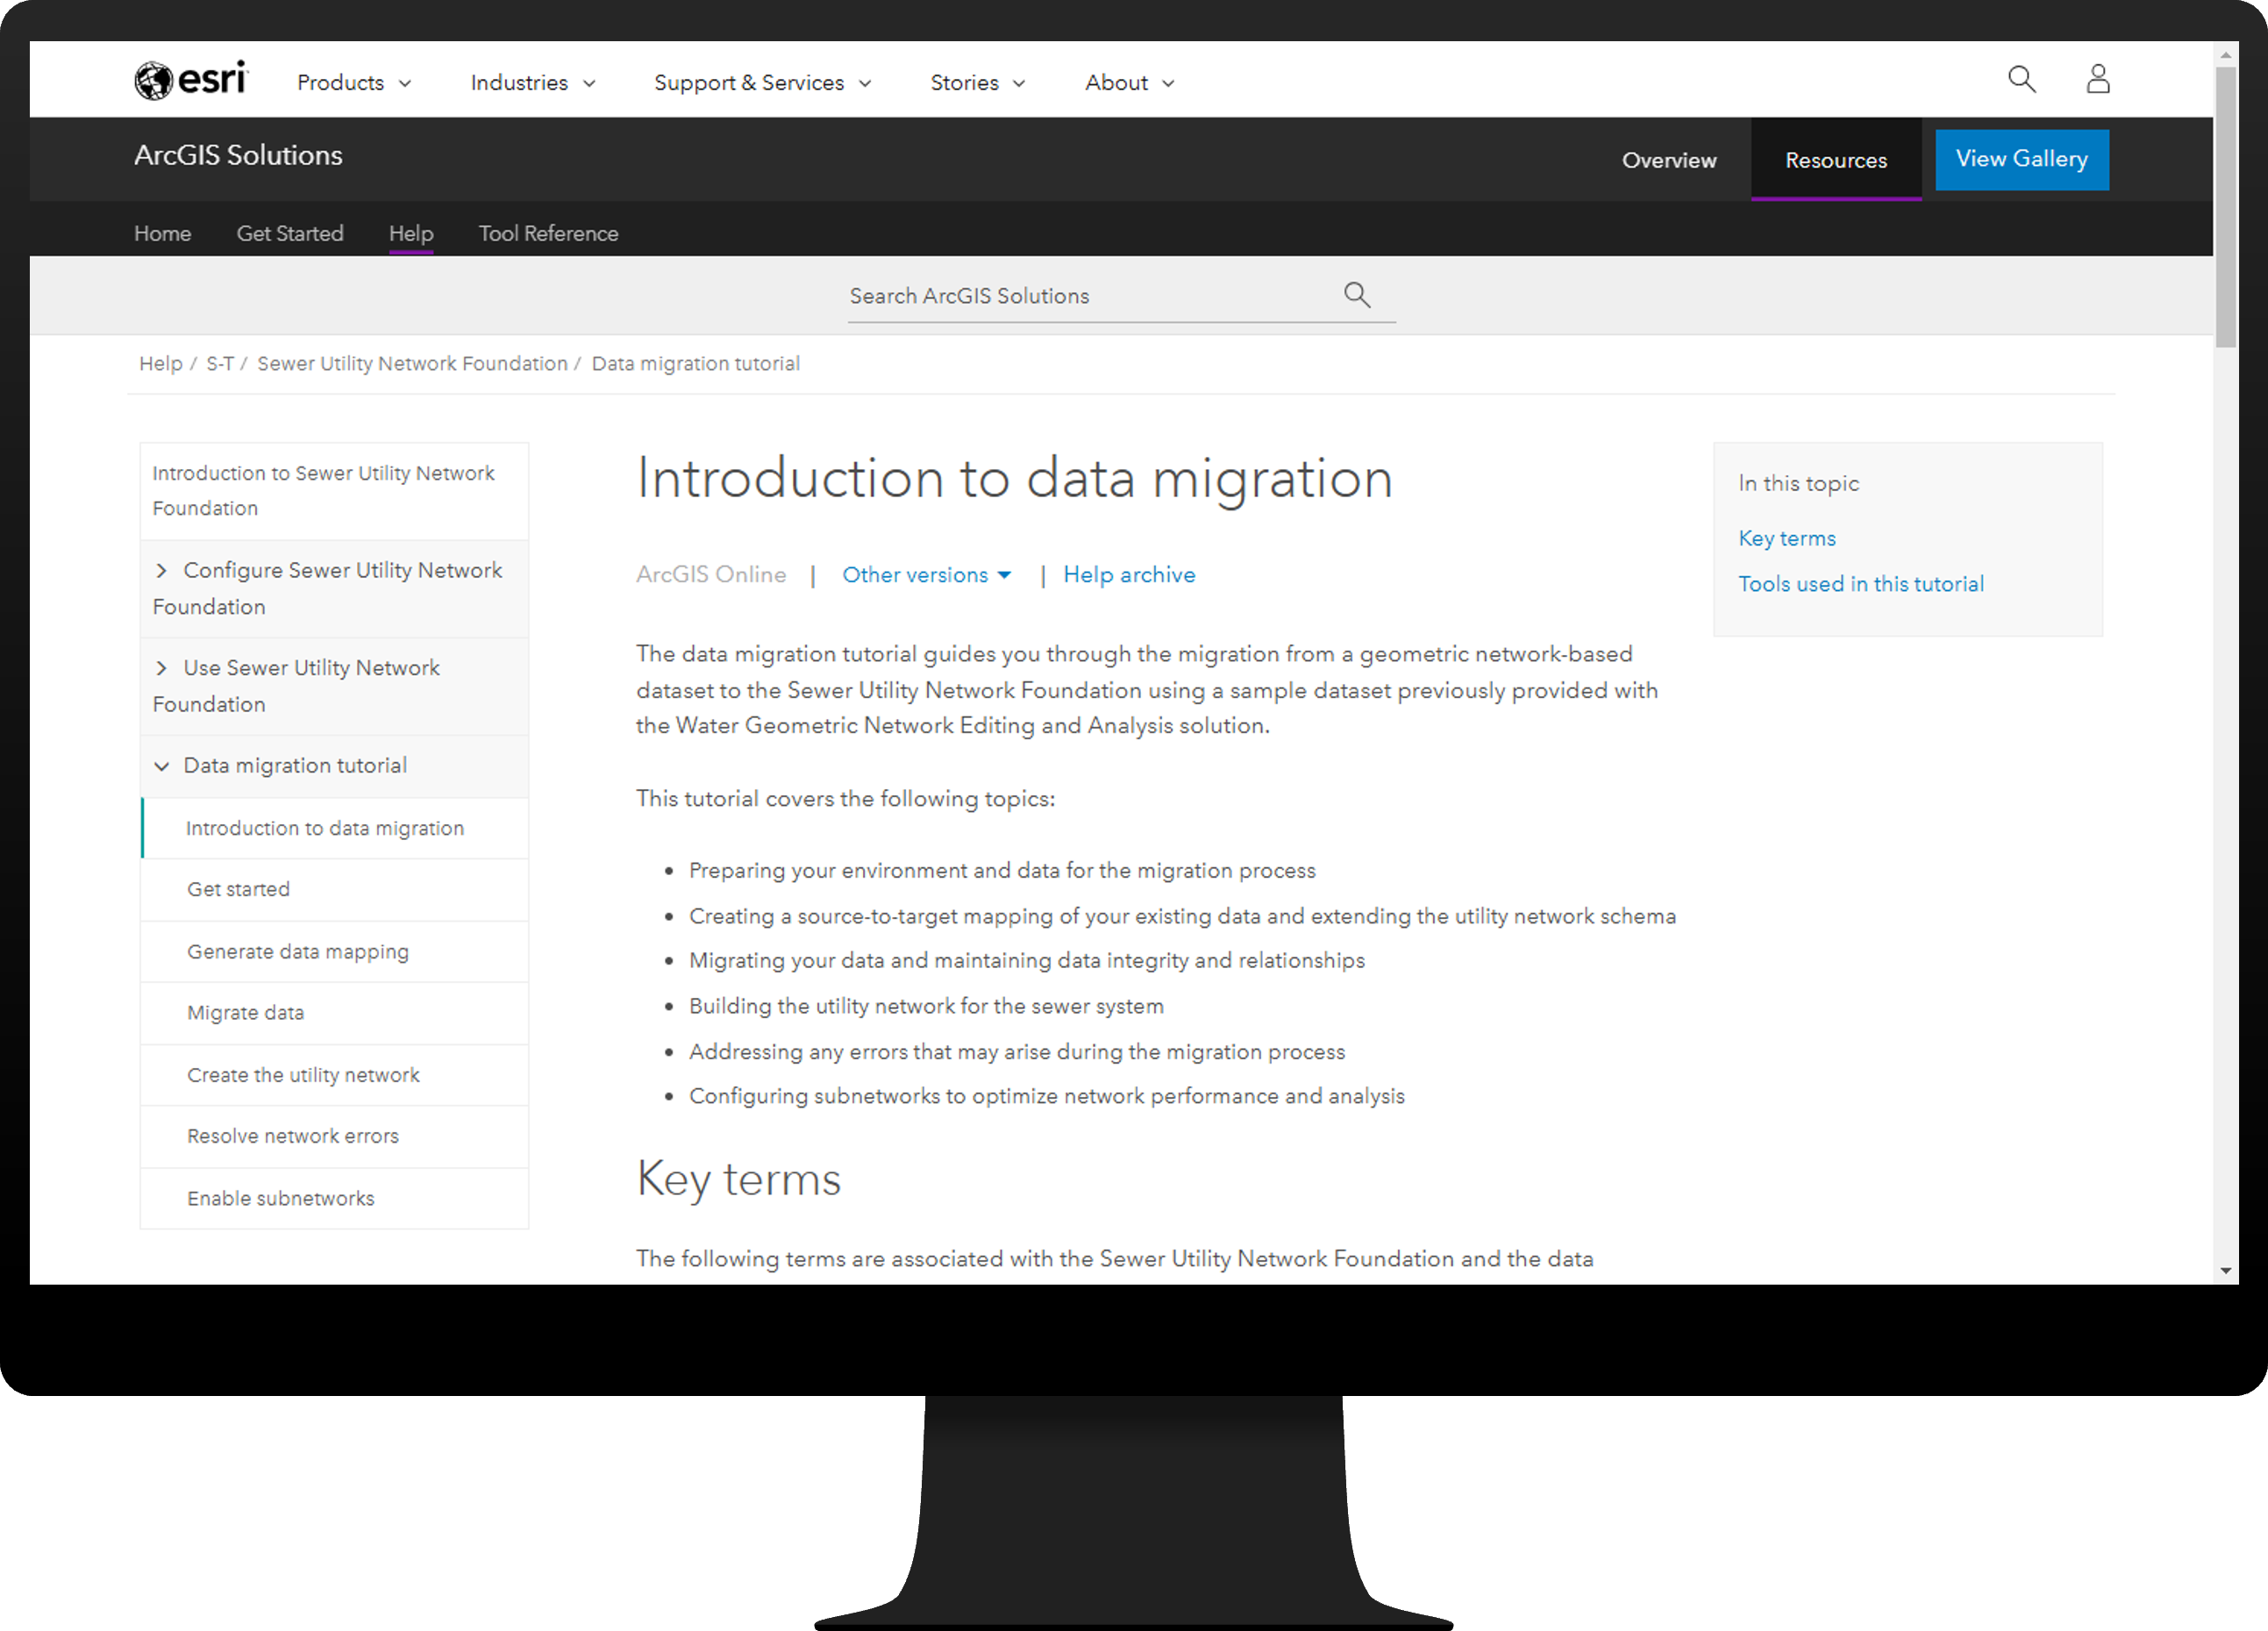Select the Tool Reference tab
This screenshot has width=2268, height=1631.
point(546,232)
